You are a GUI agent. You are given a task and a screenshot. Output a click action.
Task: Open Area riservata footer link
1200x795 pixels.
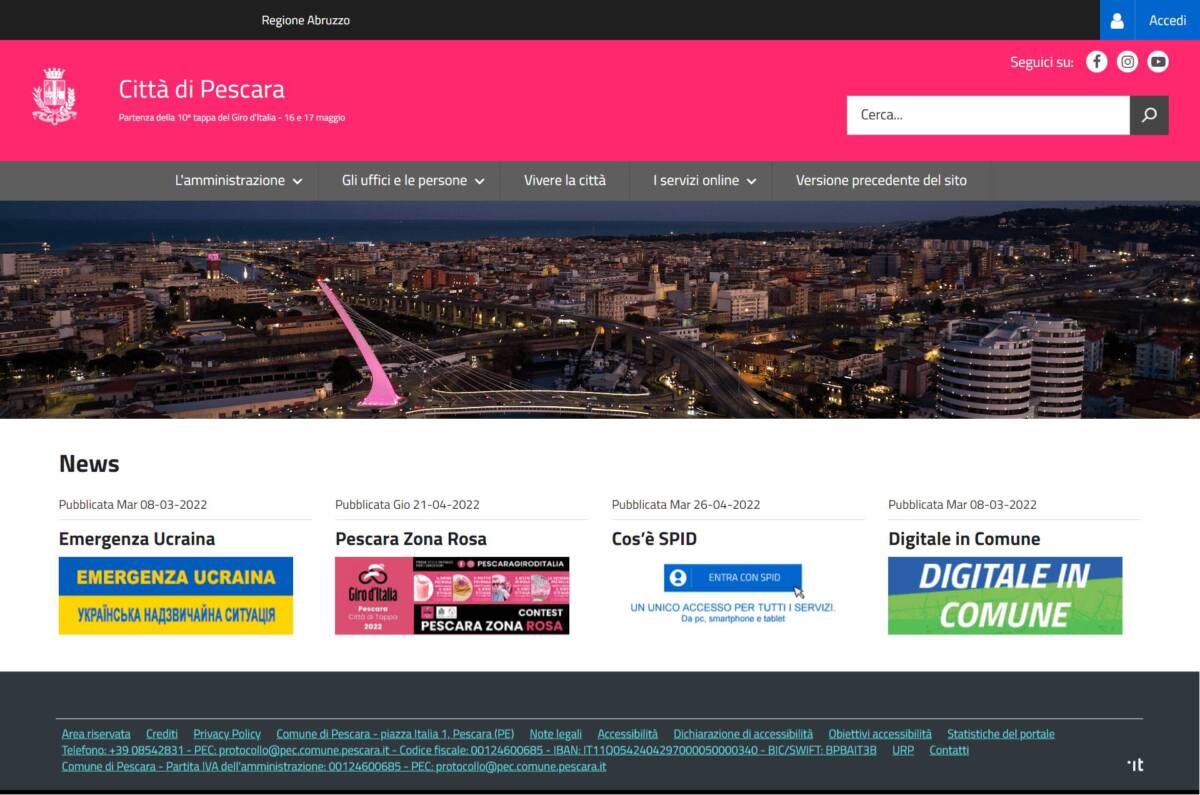click(x=96, y=734)
